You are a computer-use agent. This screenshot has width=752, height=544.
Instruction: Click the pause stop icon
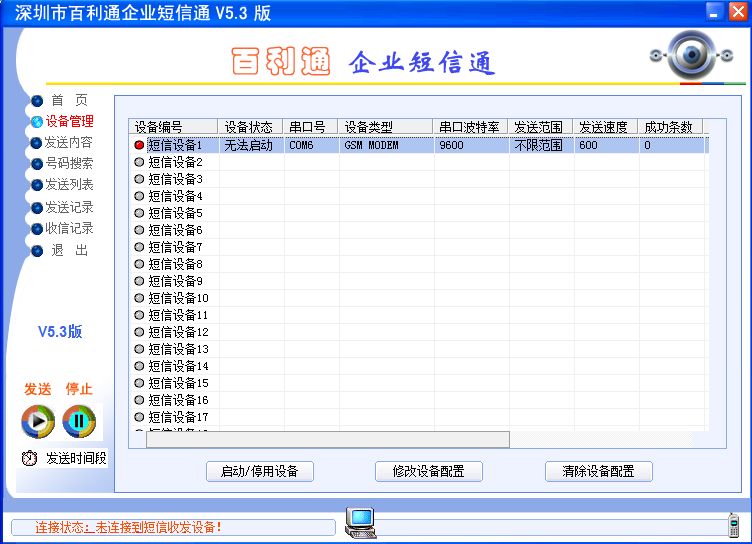[79, 421]
